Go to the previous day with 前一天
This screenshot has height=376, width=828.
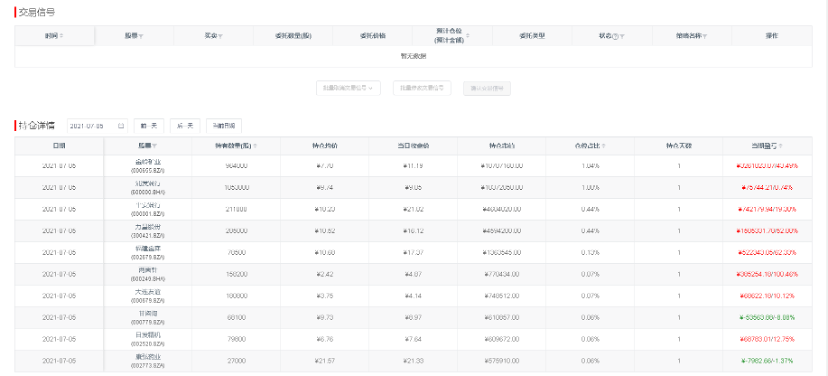click(149, 126)
